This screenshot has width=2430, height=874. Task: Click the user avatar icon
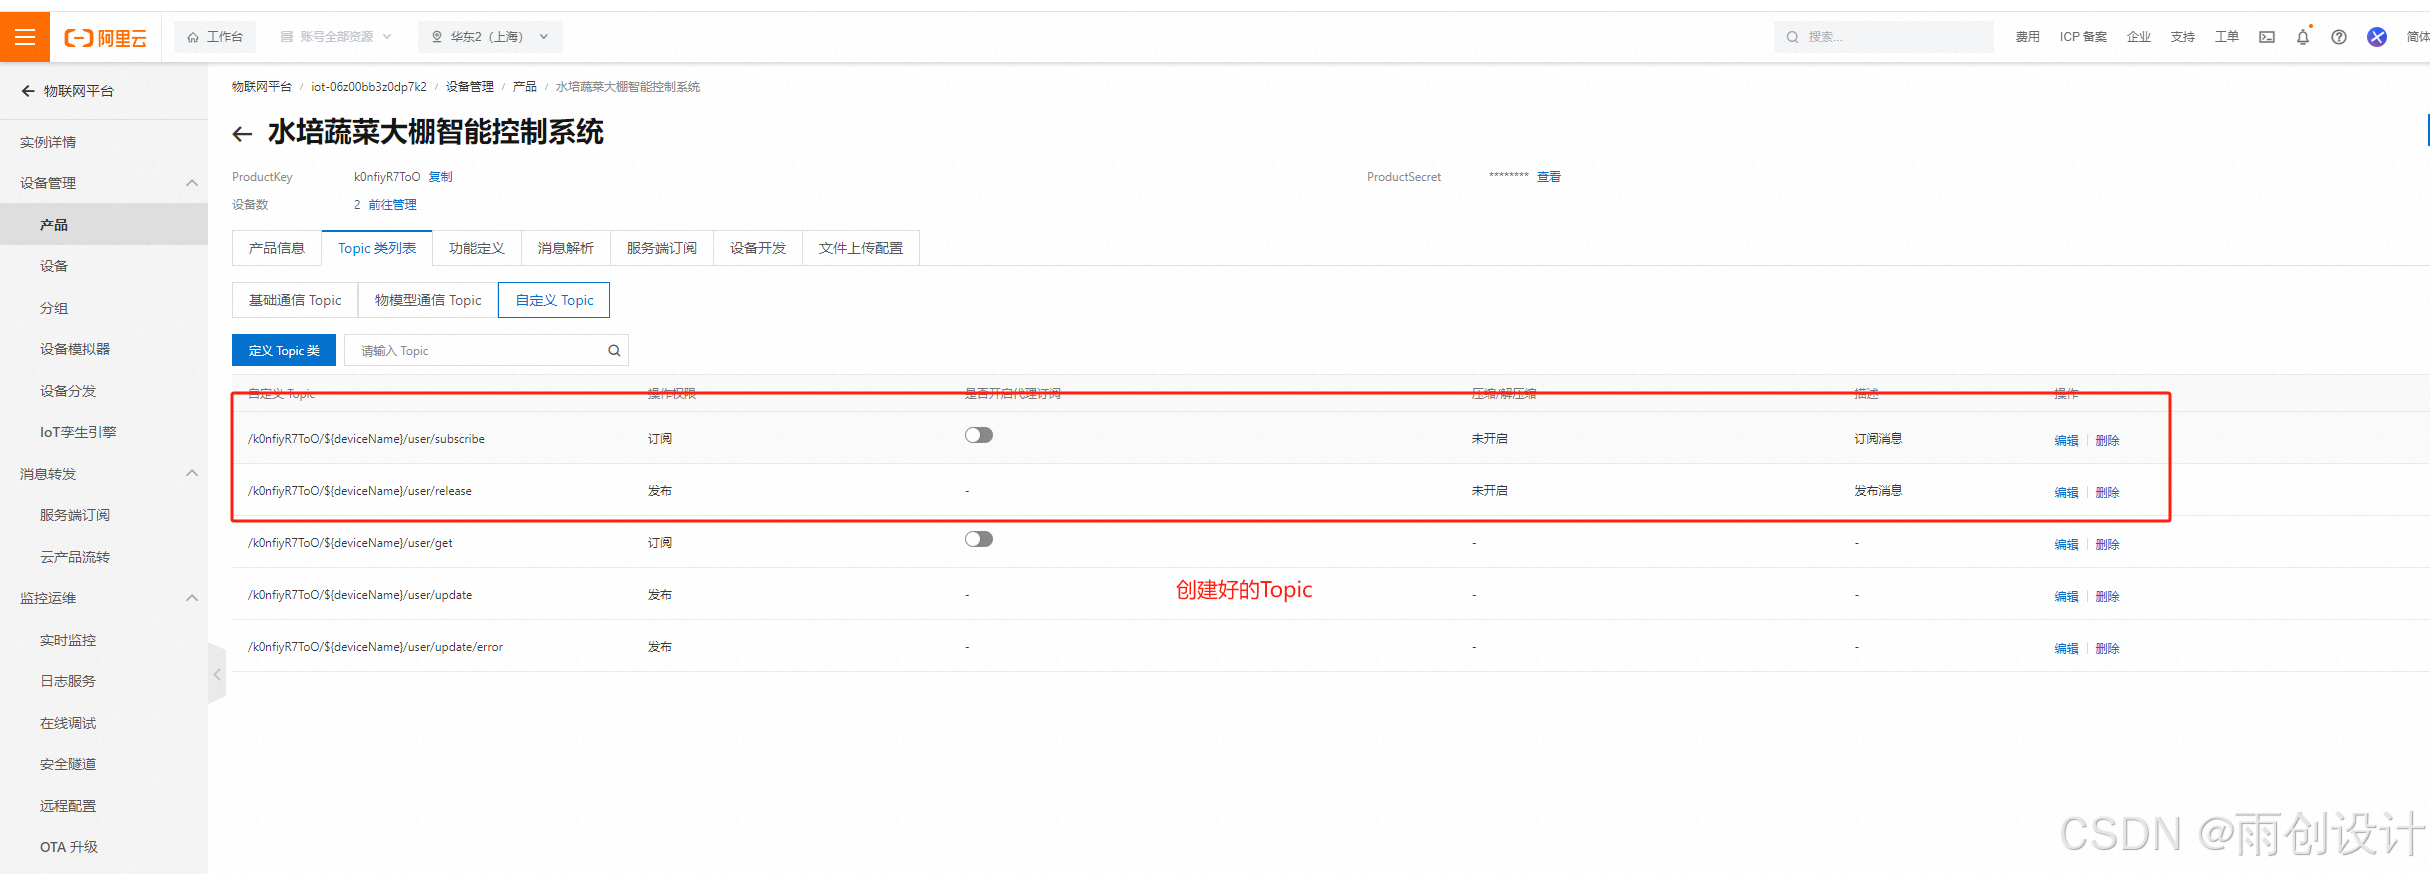tap(2377, 37)
